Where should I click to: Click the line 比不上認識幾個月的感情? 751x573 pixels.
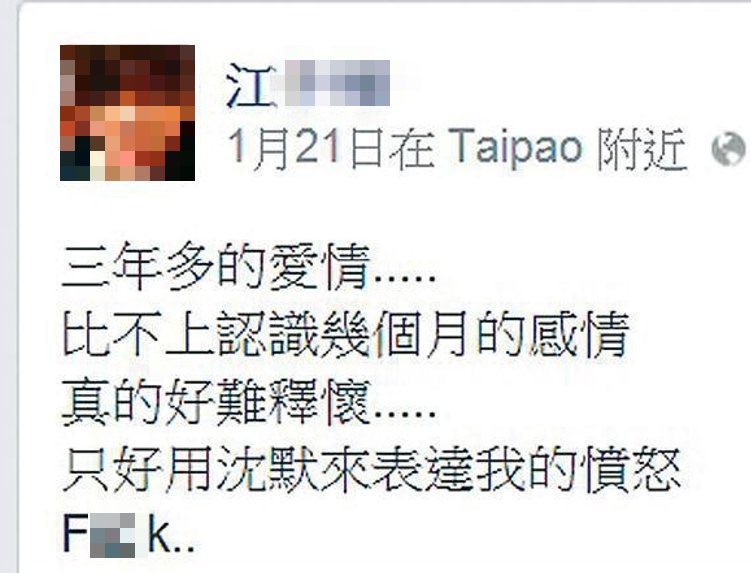coord(346,334)
